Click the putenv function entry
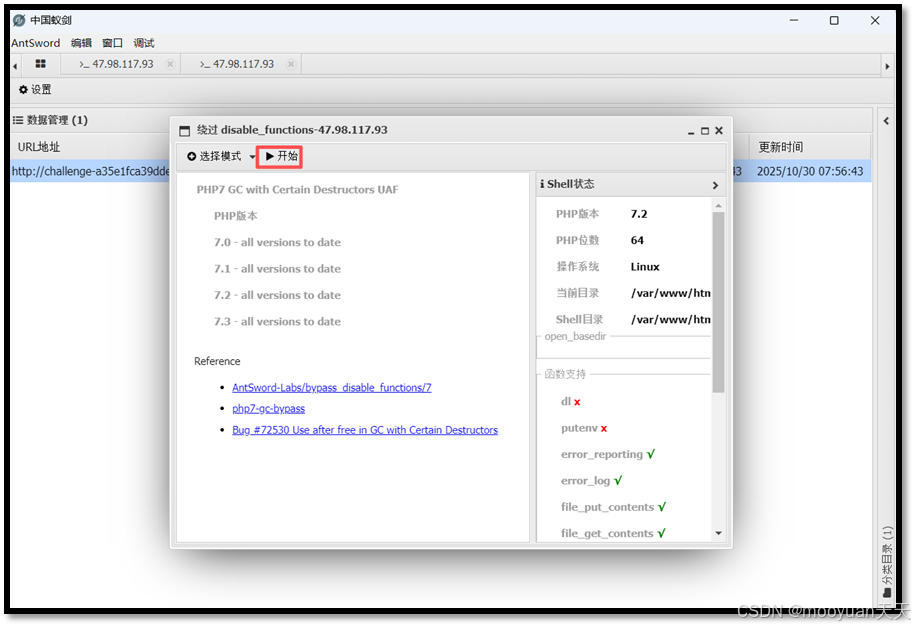The height and width of the screenshot is (627, 915). 584,429
